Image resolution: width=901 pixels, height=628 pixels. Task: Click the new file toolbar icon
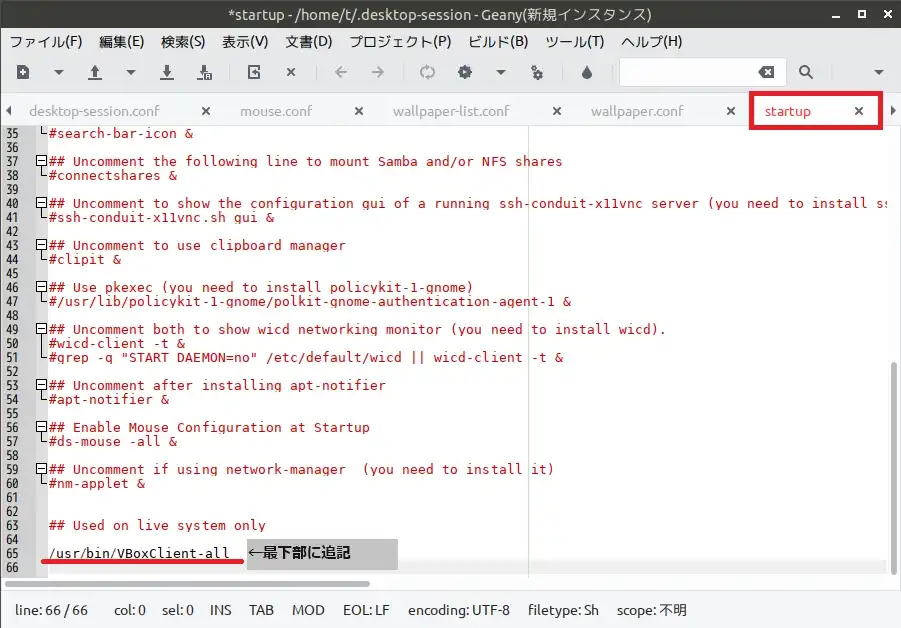23,72
